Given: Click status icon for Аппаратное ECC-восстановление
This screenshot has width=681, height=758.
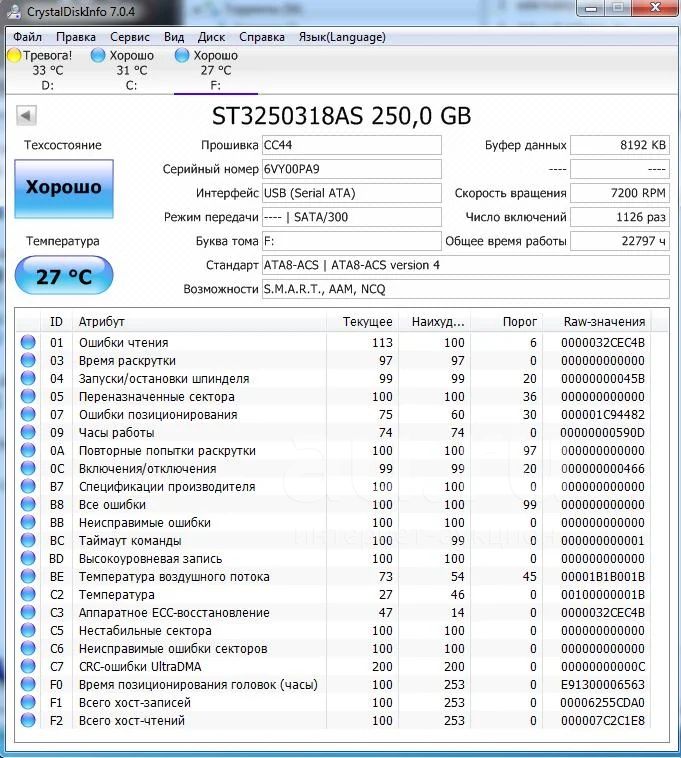Looking at the screenshot, I should coord(28,612).
